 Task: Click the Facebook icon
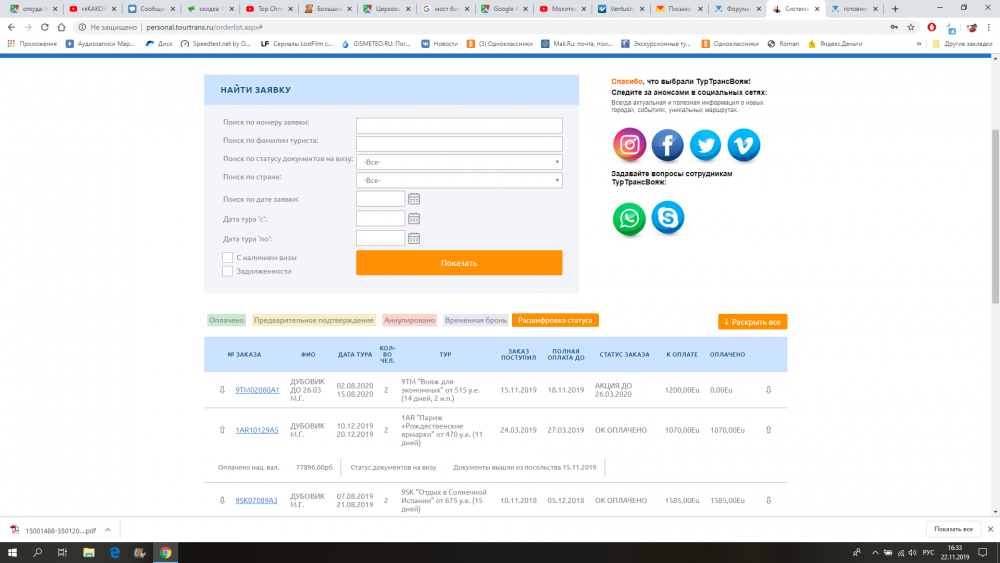click(x=668, y=146)
